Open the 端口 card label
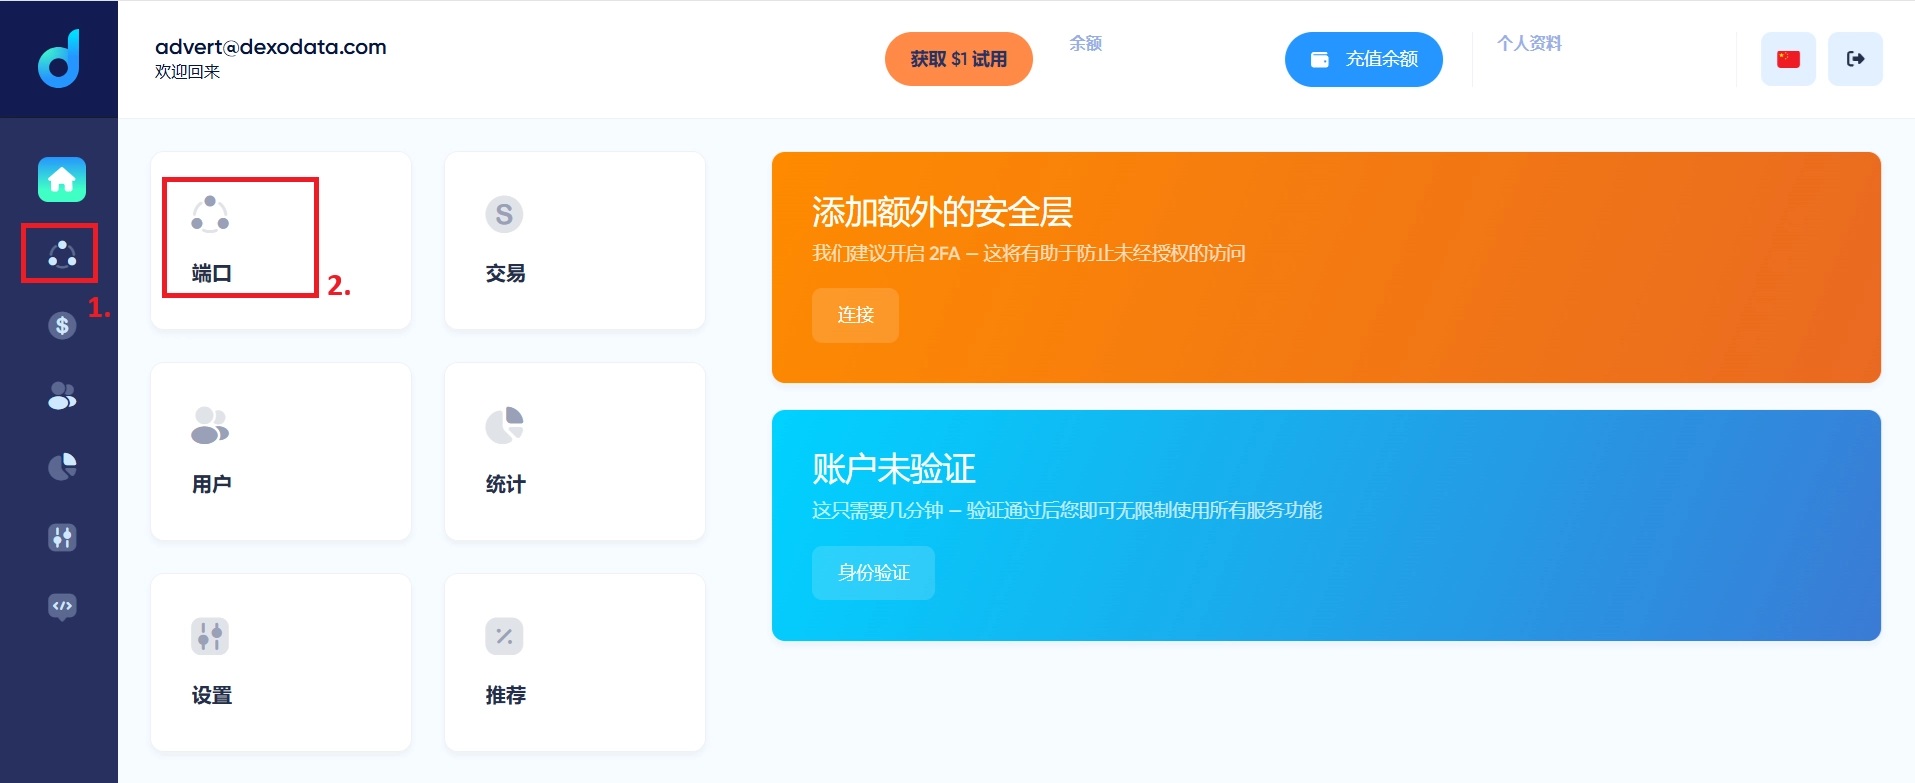This screenshot has width=1915, height=783. pos(211,273)
